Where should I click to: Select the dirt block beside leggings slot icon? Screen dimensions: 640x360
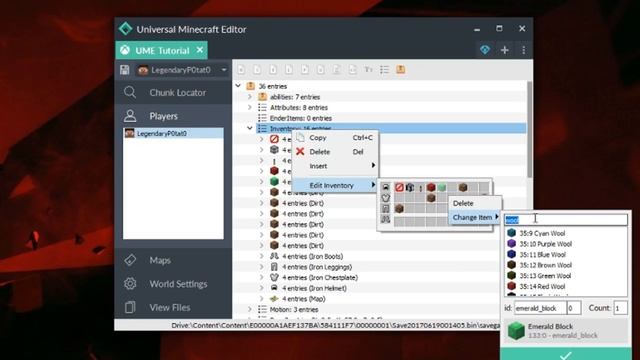[x=399, y=209]
